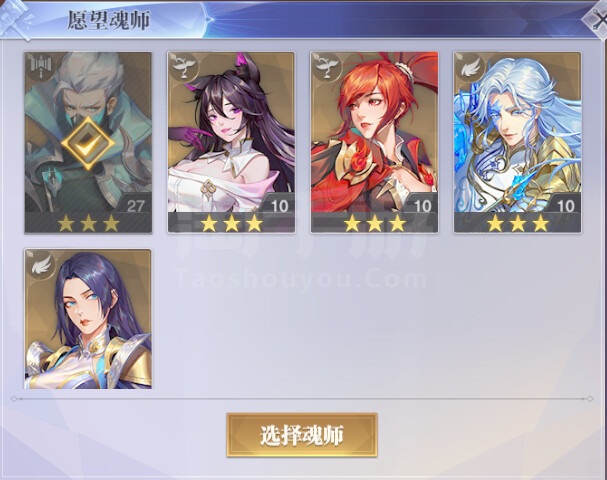Click the level 10 badge on the cat-ear girl
The width and height of the screenshot is (607, 480).
[279, 205]
